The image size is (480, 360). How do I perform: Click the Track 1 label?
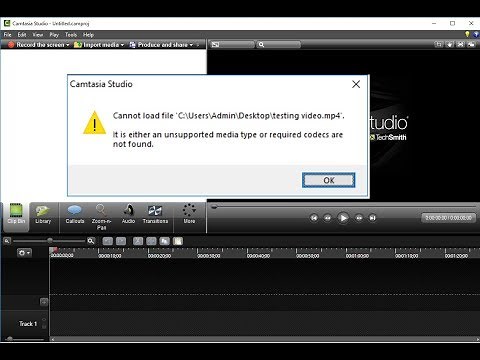pos(28,324)
